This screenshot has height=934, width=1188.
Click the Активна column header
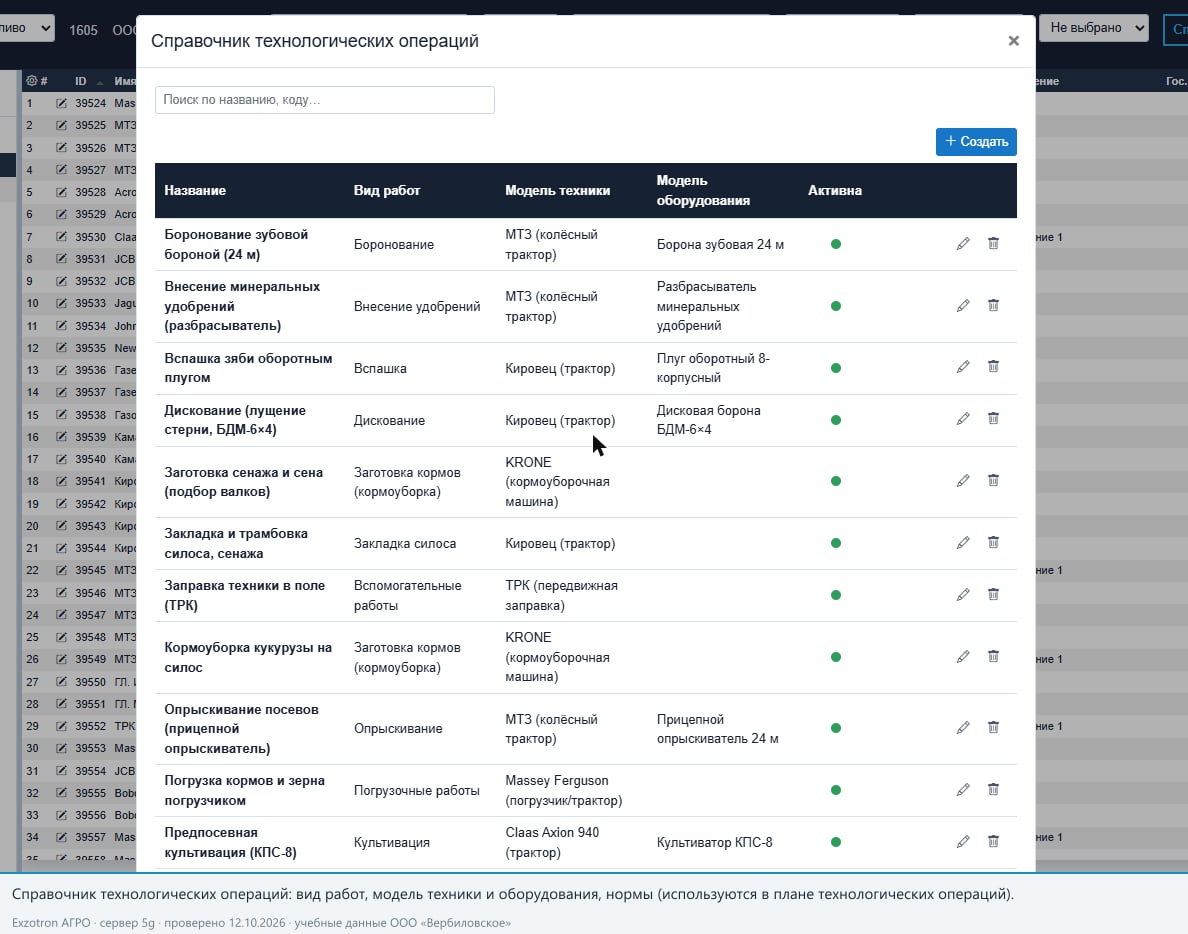835,191
